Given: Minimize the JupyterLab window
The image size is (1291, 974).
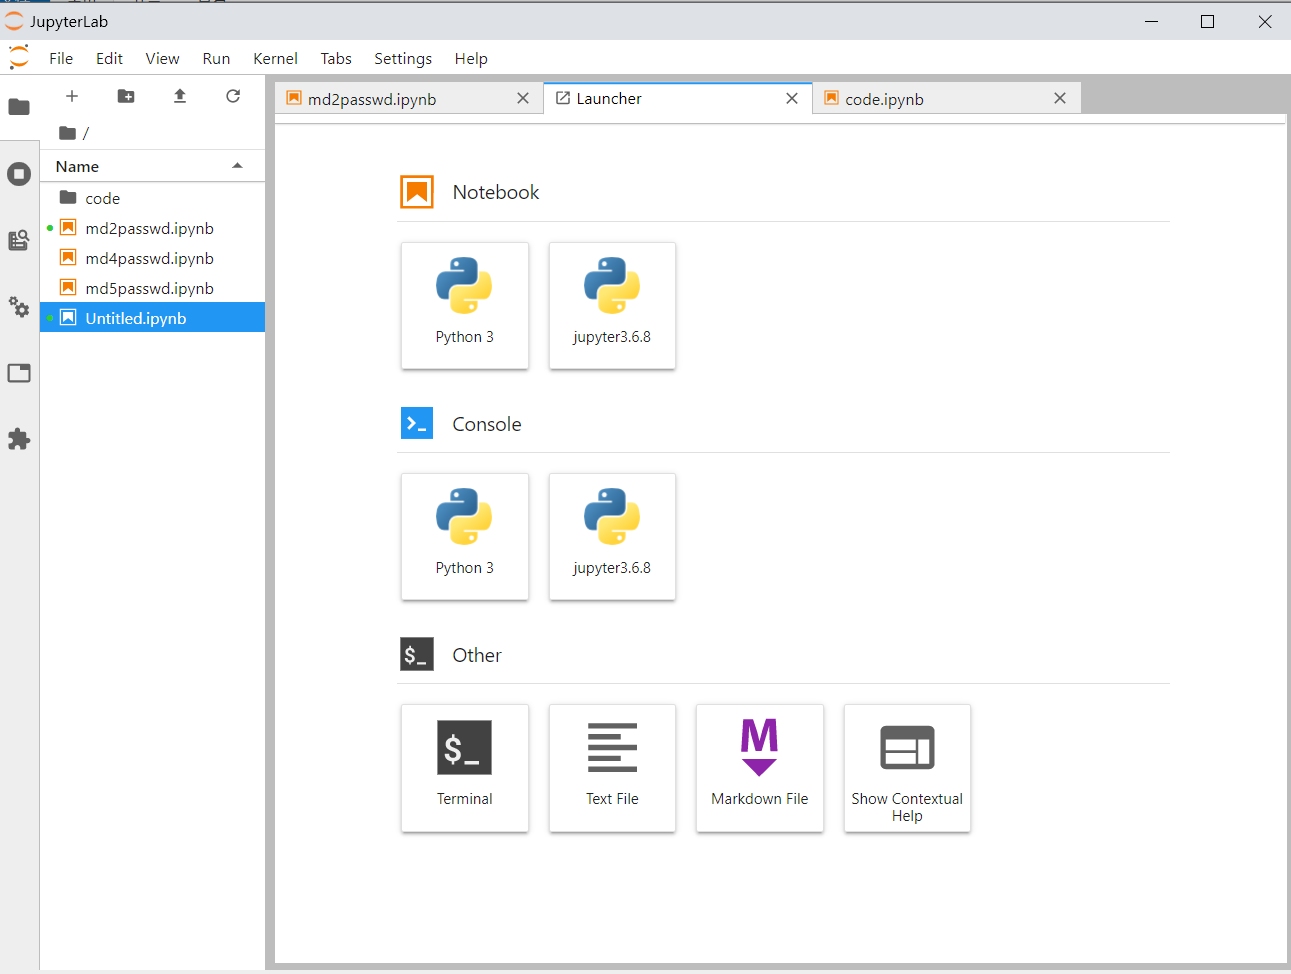Looking at the screenshot, I should [x=1152, y=21].
